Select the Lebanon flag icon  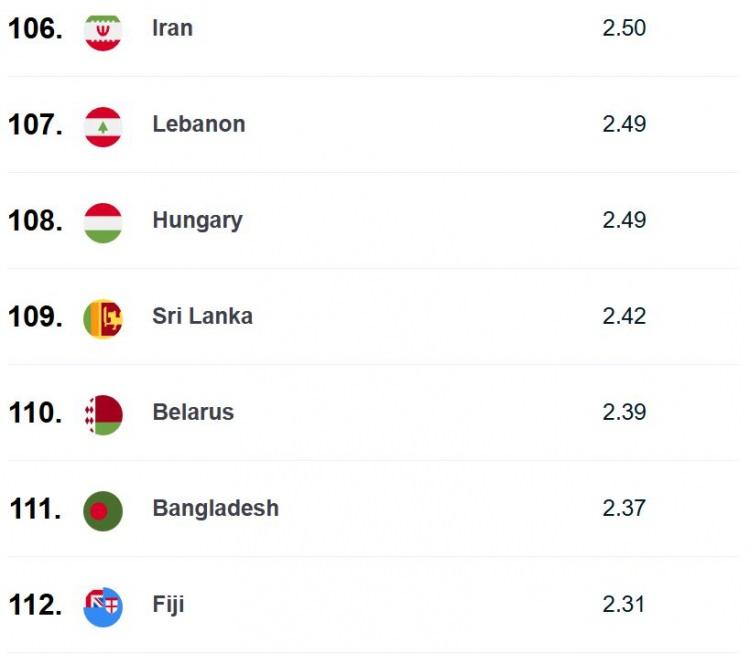(103, 127)
